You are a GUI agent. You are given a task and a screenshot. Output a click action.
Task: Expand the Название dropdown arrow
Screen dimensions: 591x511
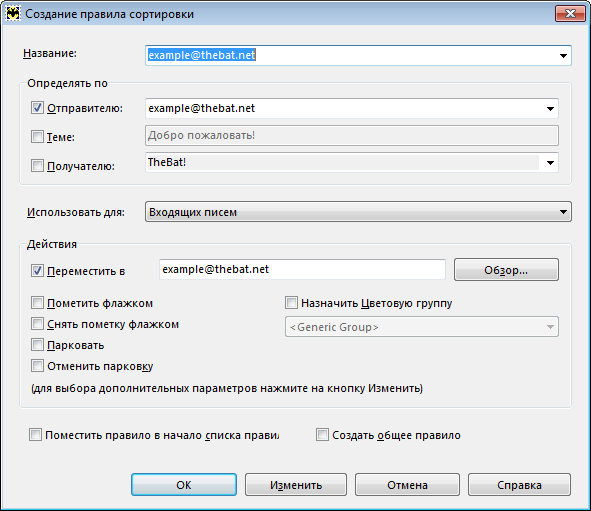pyautogui.click(x=563, y=55)
